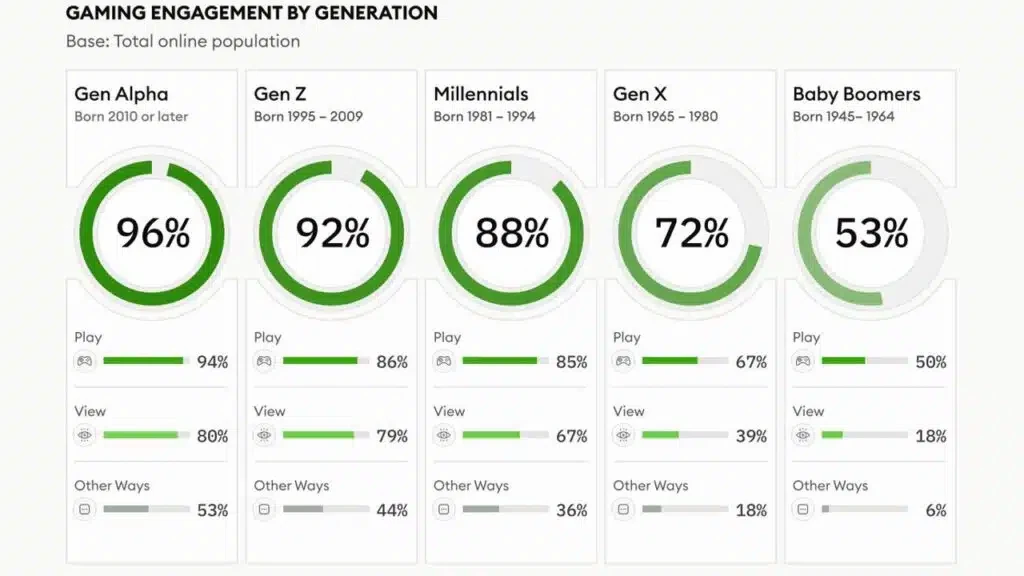Click the Gen X View eye icon
The height and width of the screenshot is (576, 1024).
623,435
